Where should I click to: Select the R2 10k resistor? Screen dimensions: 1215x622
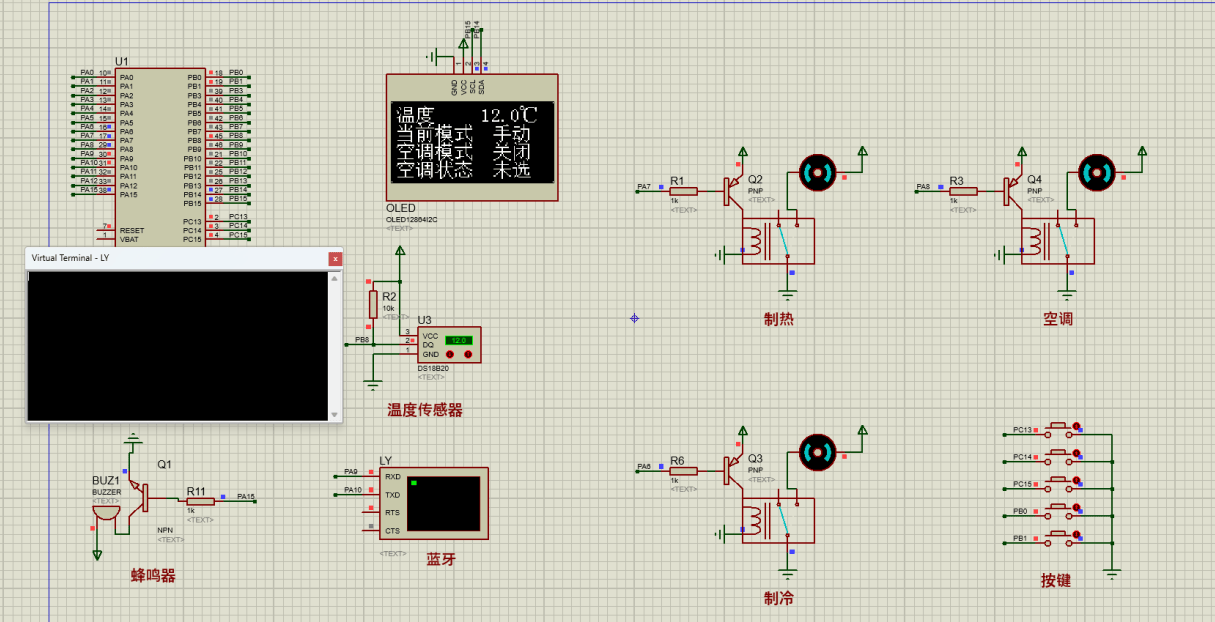click(x=374, y=304)
